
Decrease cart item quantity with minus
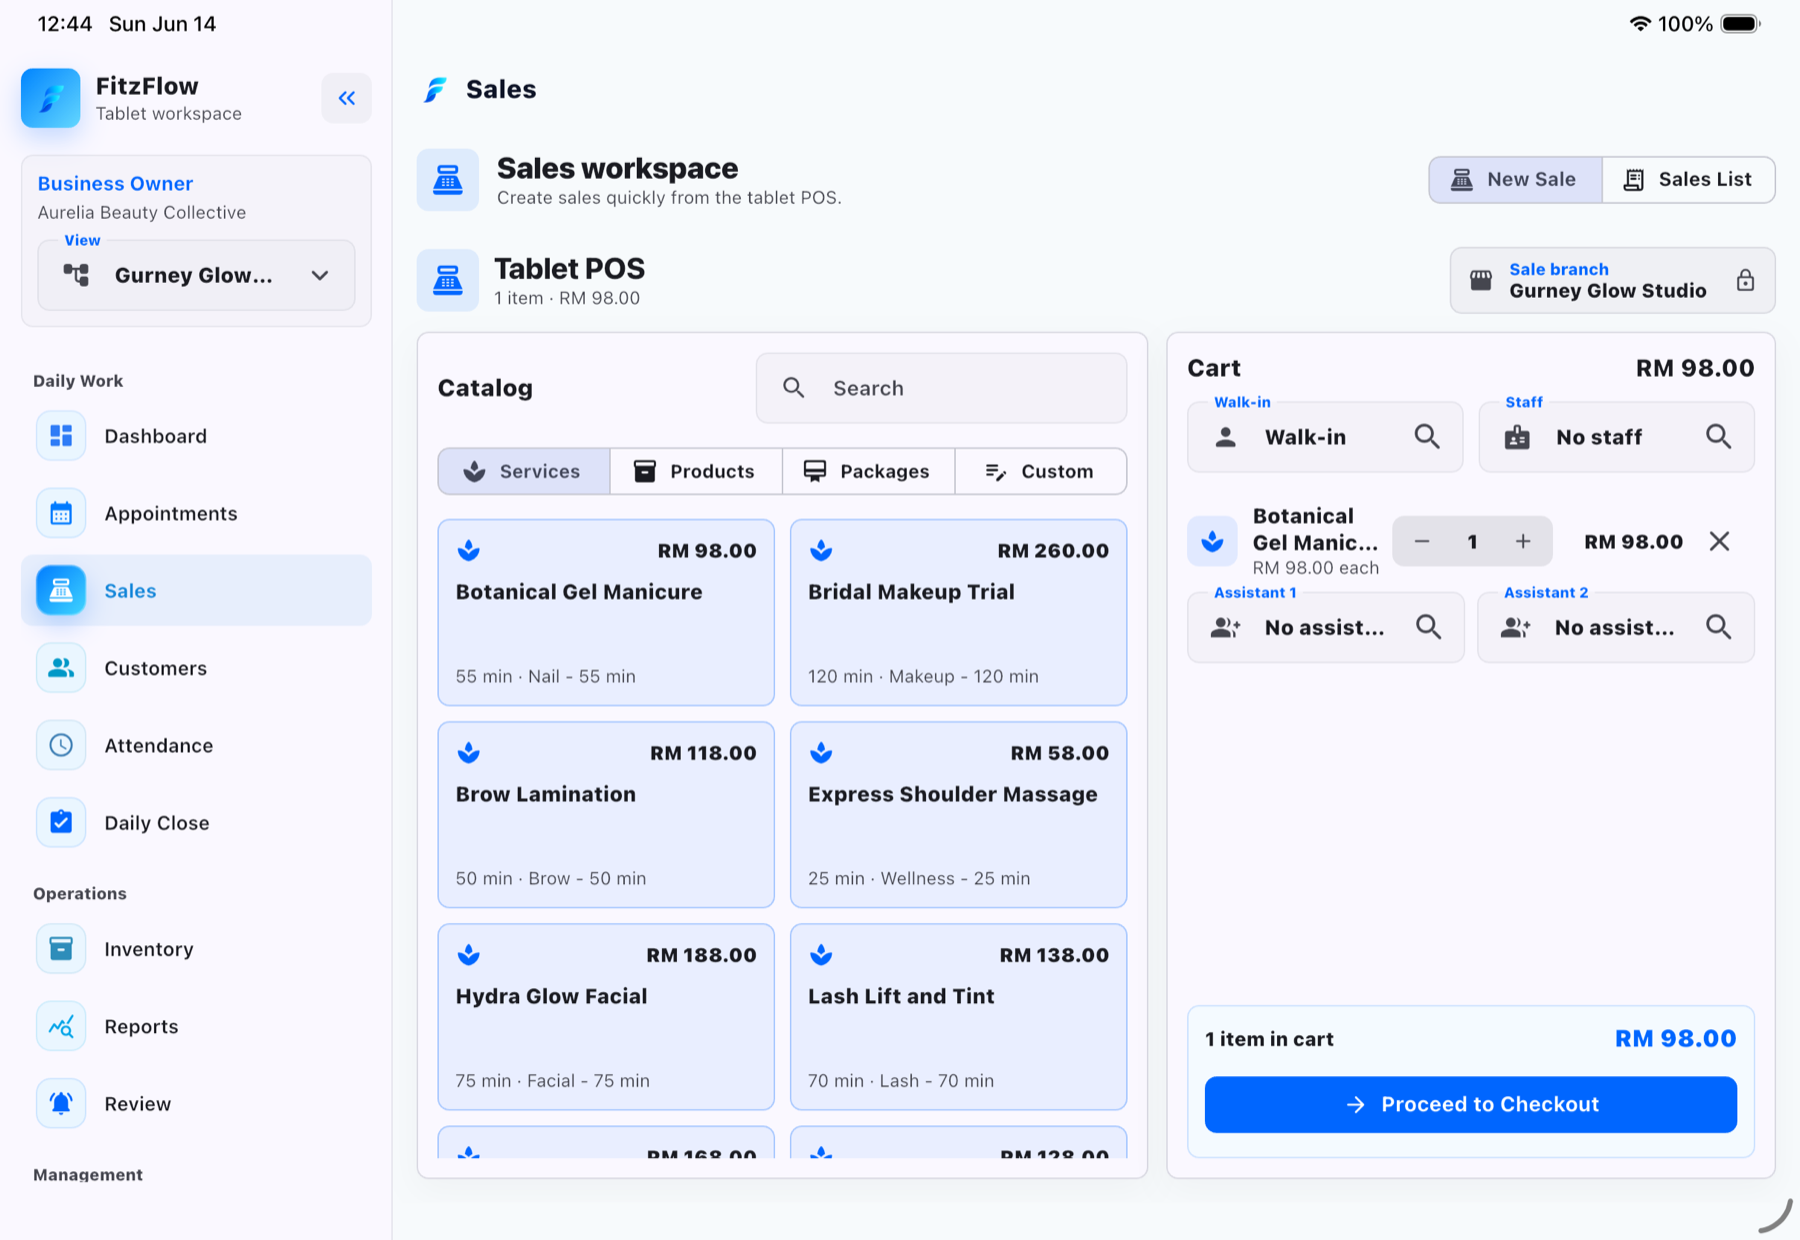pyautogui.click(x=1422, y=542)
